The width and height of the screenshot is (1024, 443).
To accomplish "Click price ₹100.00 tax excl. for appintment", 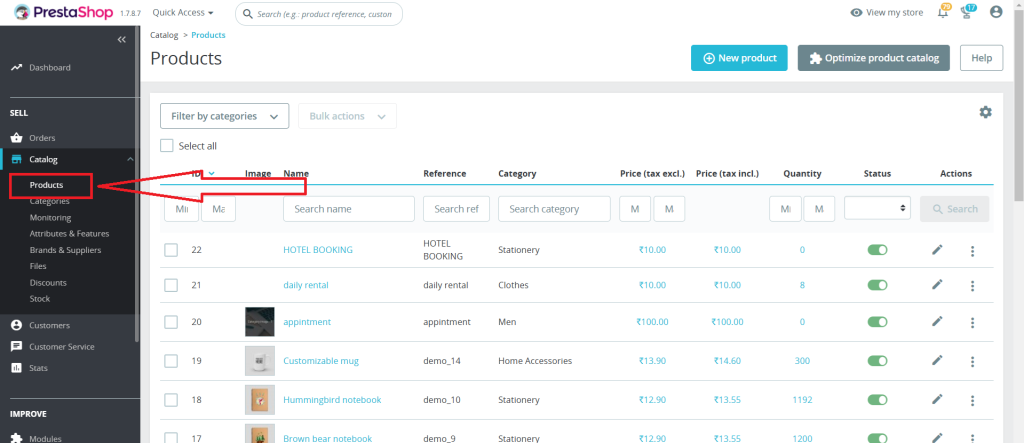I will point(652,321).
